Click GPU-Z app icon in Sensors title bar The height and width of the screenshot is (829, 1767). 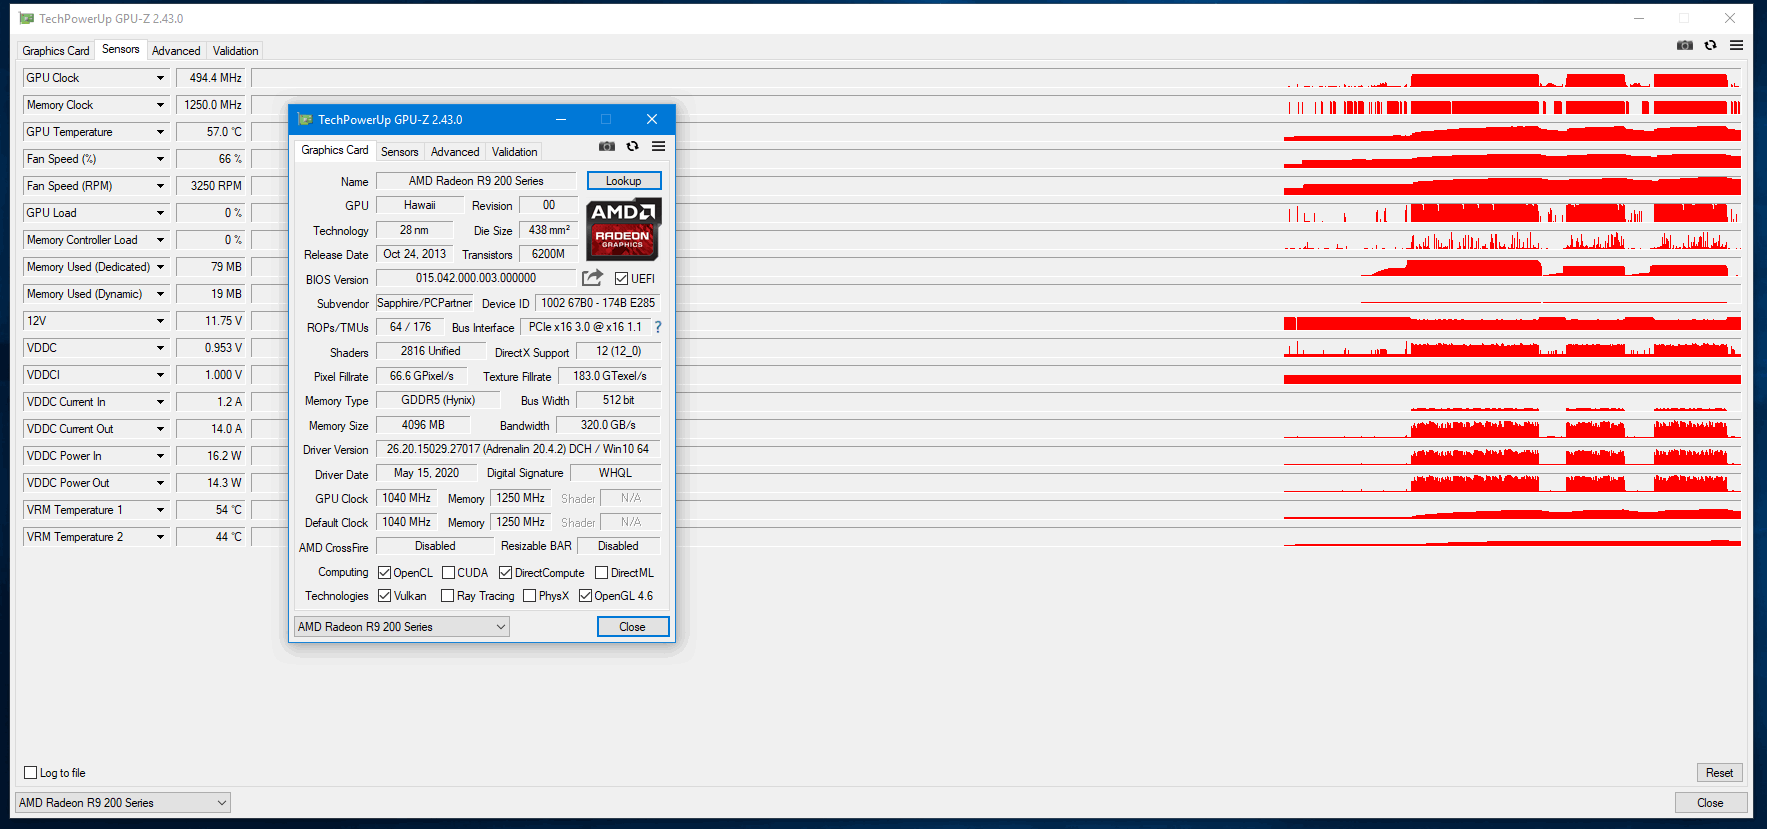(26, 18)
